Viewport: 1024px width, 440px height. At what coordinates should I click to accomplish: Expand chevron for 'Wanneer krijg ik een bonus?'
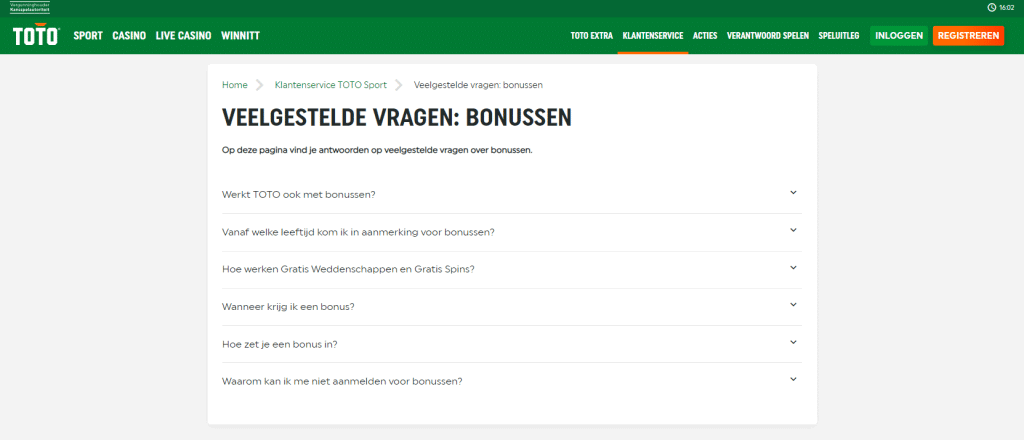793,304
